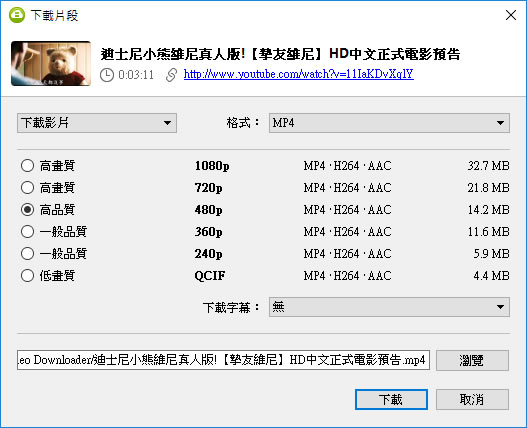The height and width of the screenshot is (428, 527).
Task: Click the 360p resolution label
Action: (x=208, y=232)
